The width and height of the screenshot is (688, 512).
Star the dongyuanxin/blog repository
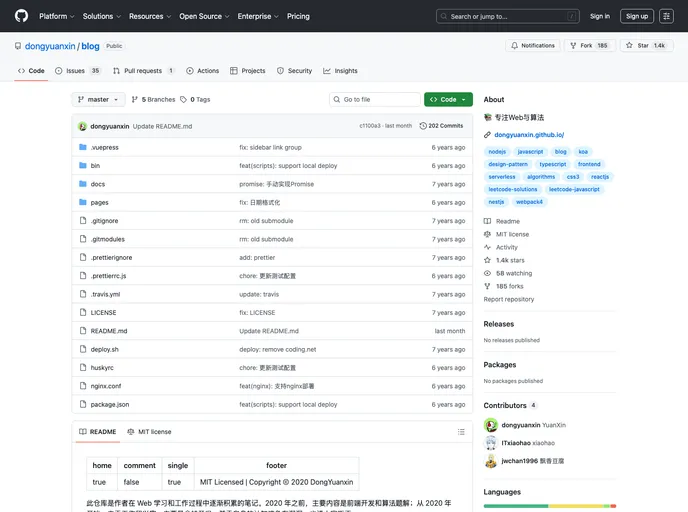pyautogui.click(x=645, y=45)
